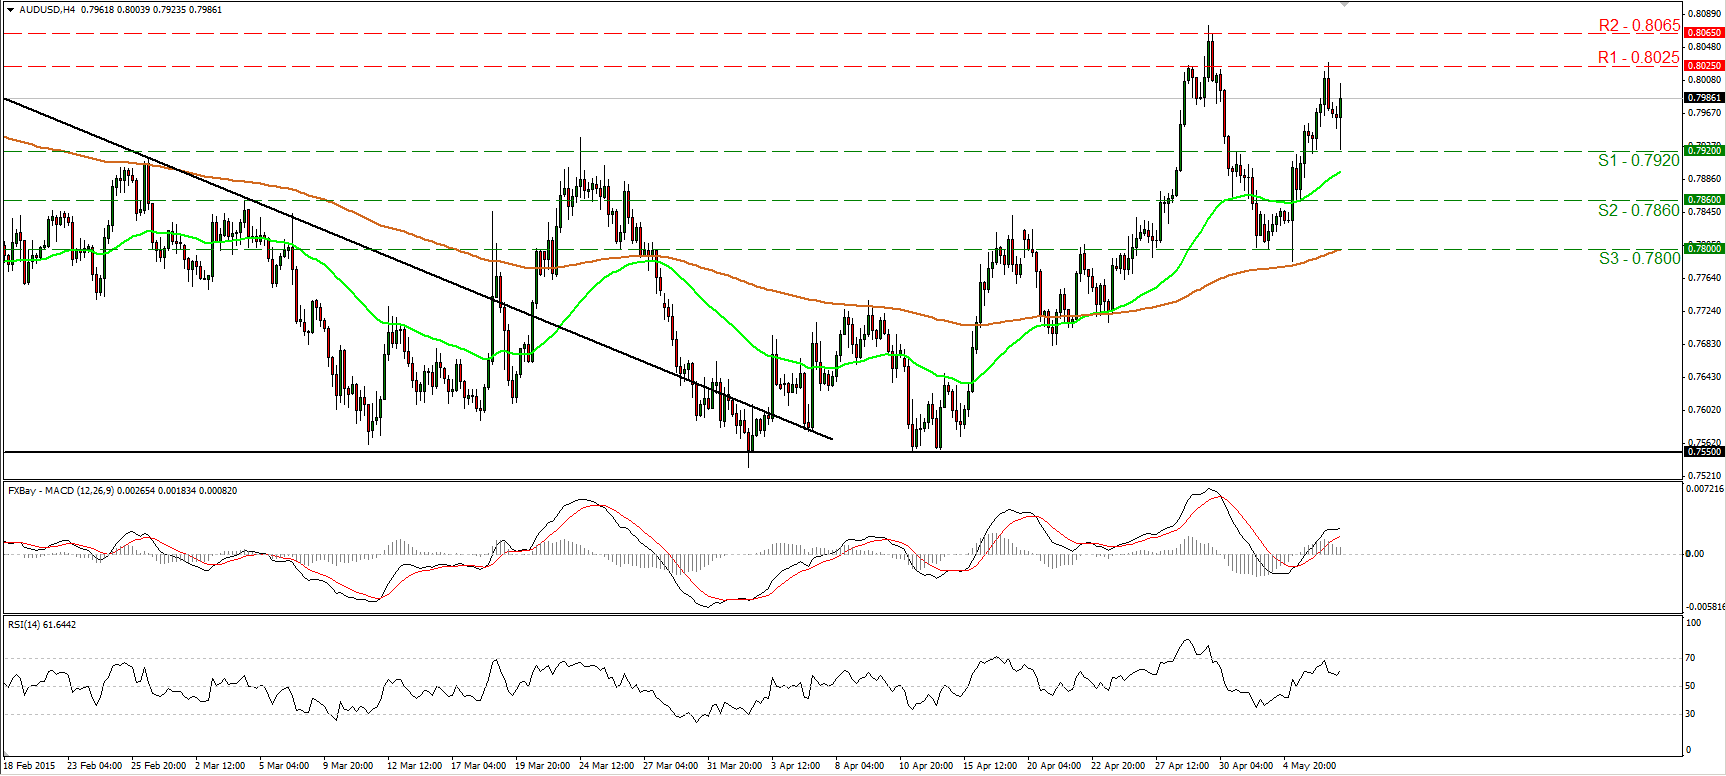Click the 18 Feb 2015 date on time axis

click(30, 766)
